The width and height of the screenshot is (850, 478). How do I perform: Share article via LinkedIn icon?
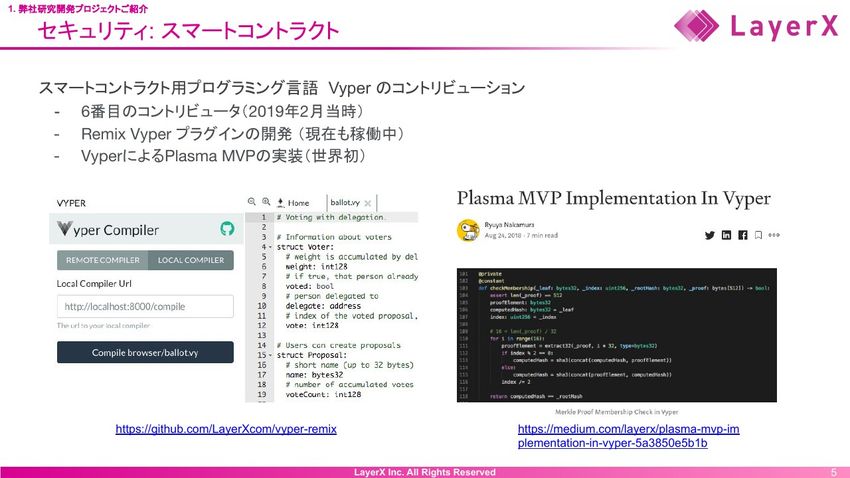coord(726,235)
